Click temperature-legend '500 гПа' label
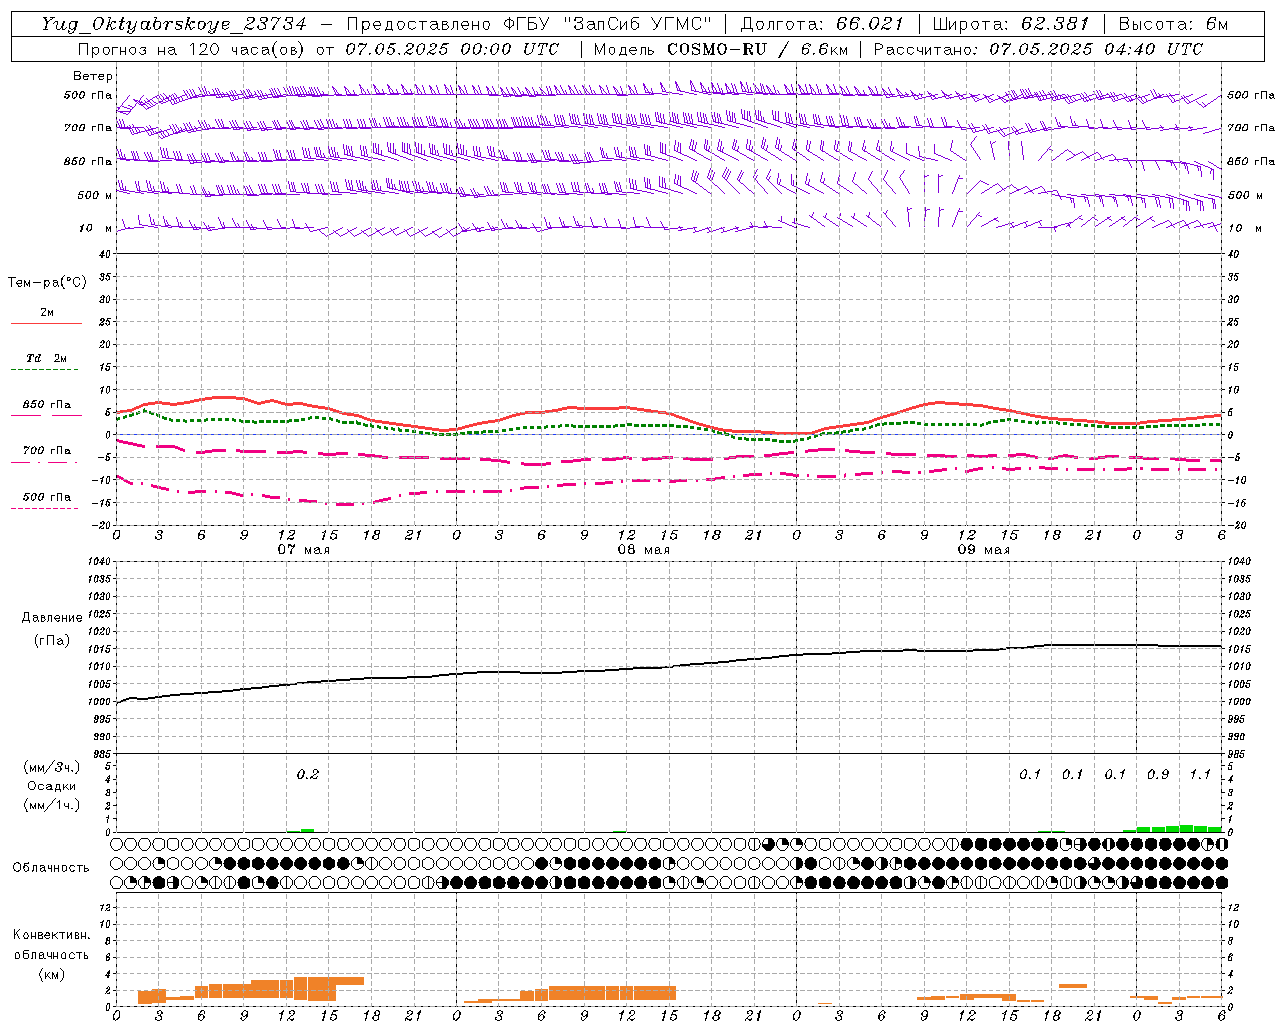Viewport: 1280px width, 1024px height. click(47, 497)
